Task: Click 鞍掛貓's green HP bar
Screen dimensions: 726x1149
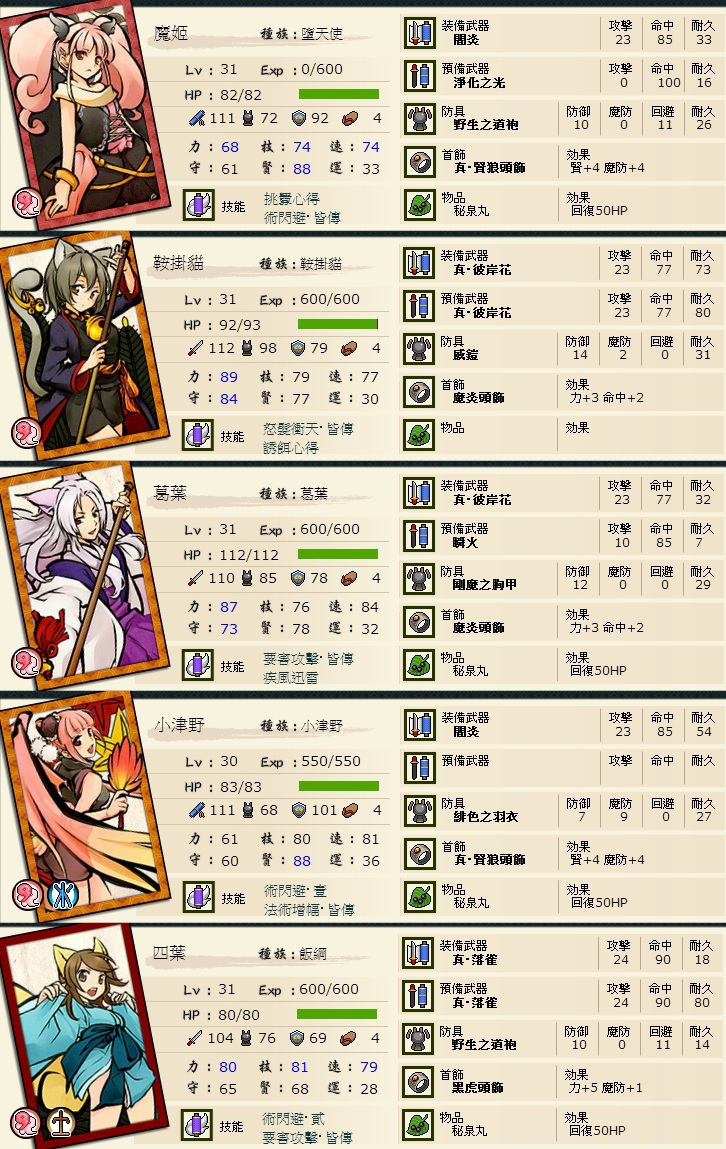Action: point(338,324)
